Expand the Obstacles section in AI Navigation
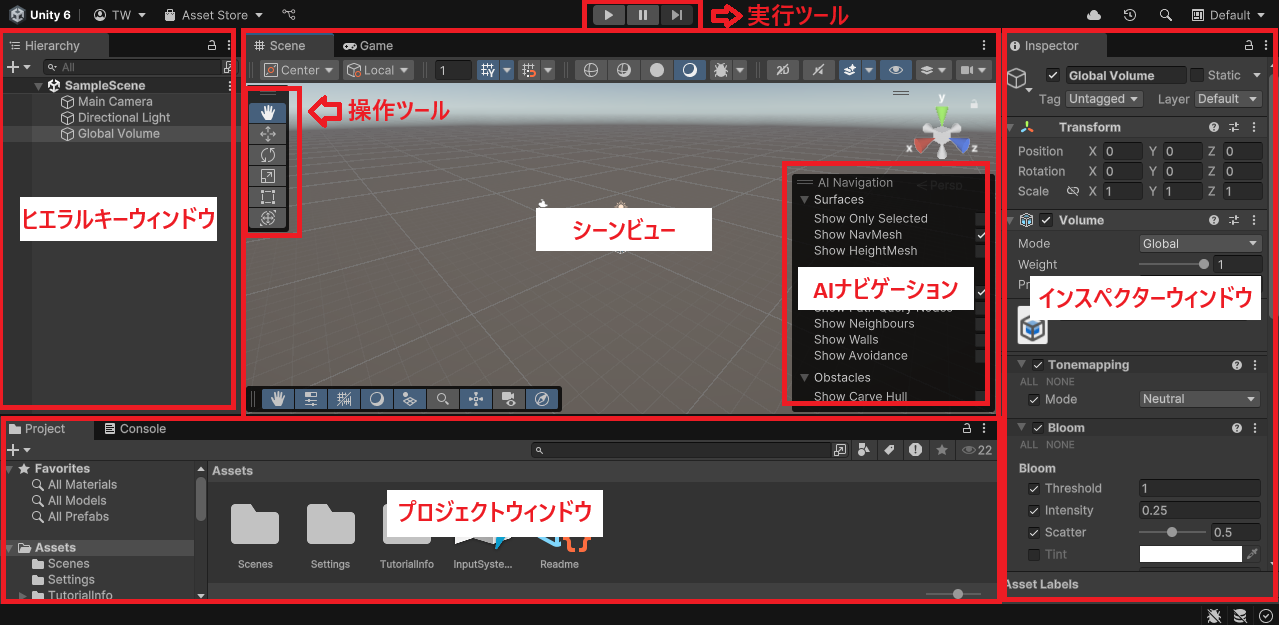Image resolution: width=1279 pixels, height=625 pixels. [x=806, y=377]
